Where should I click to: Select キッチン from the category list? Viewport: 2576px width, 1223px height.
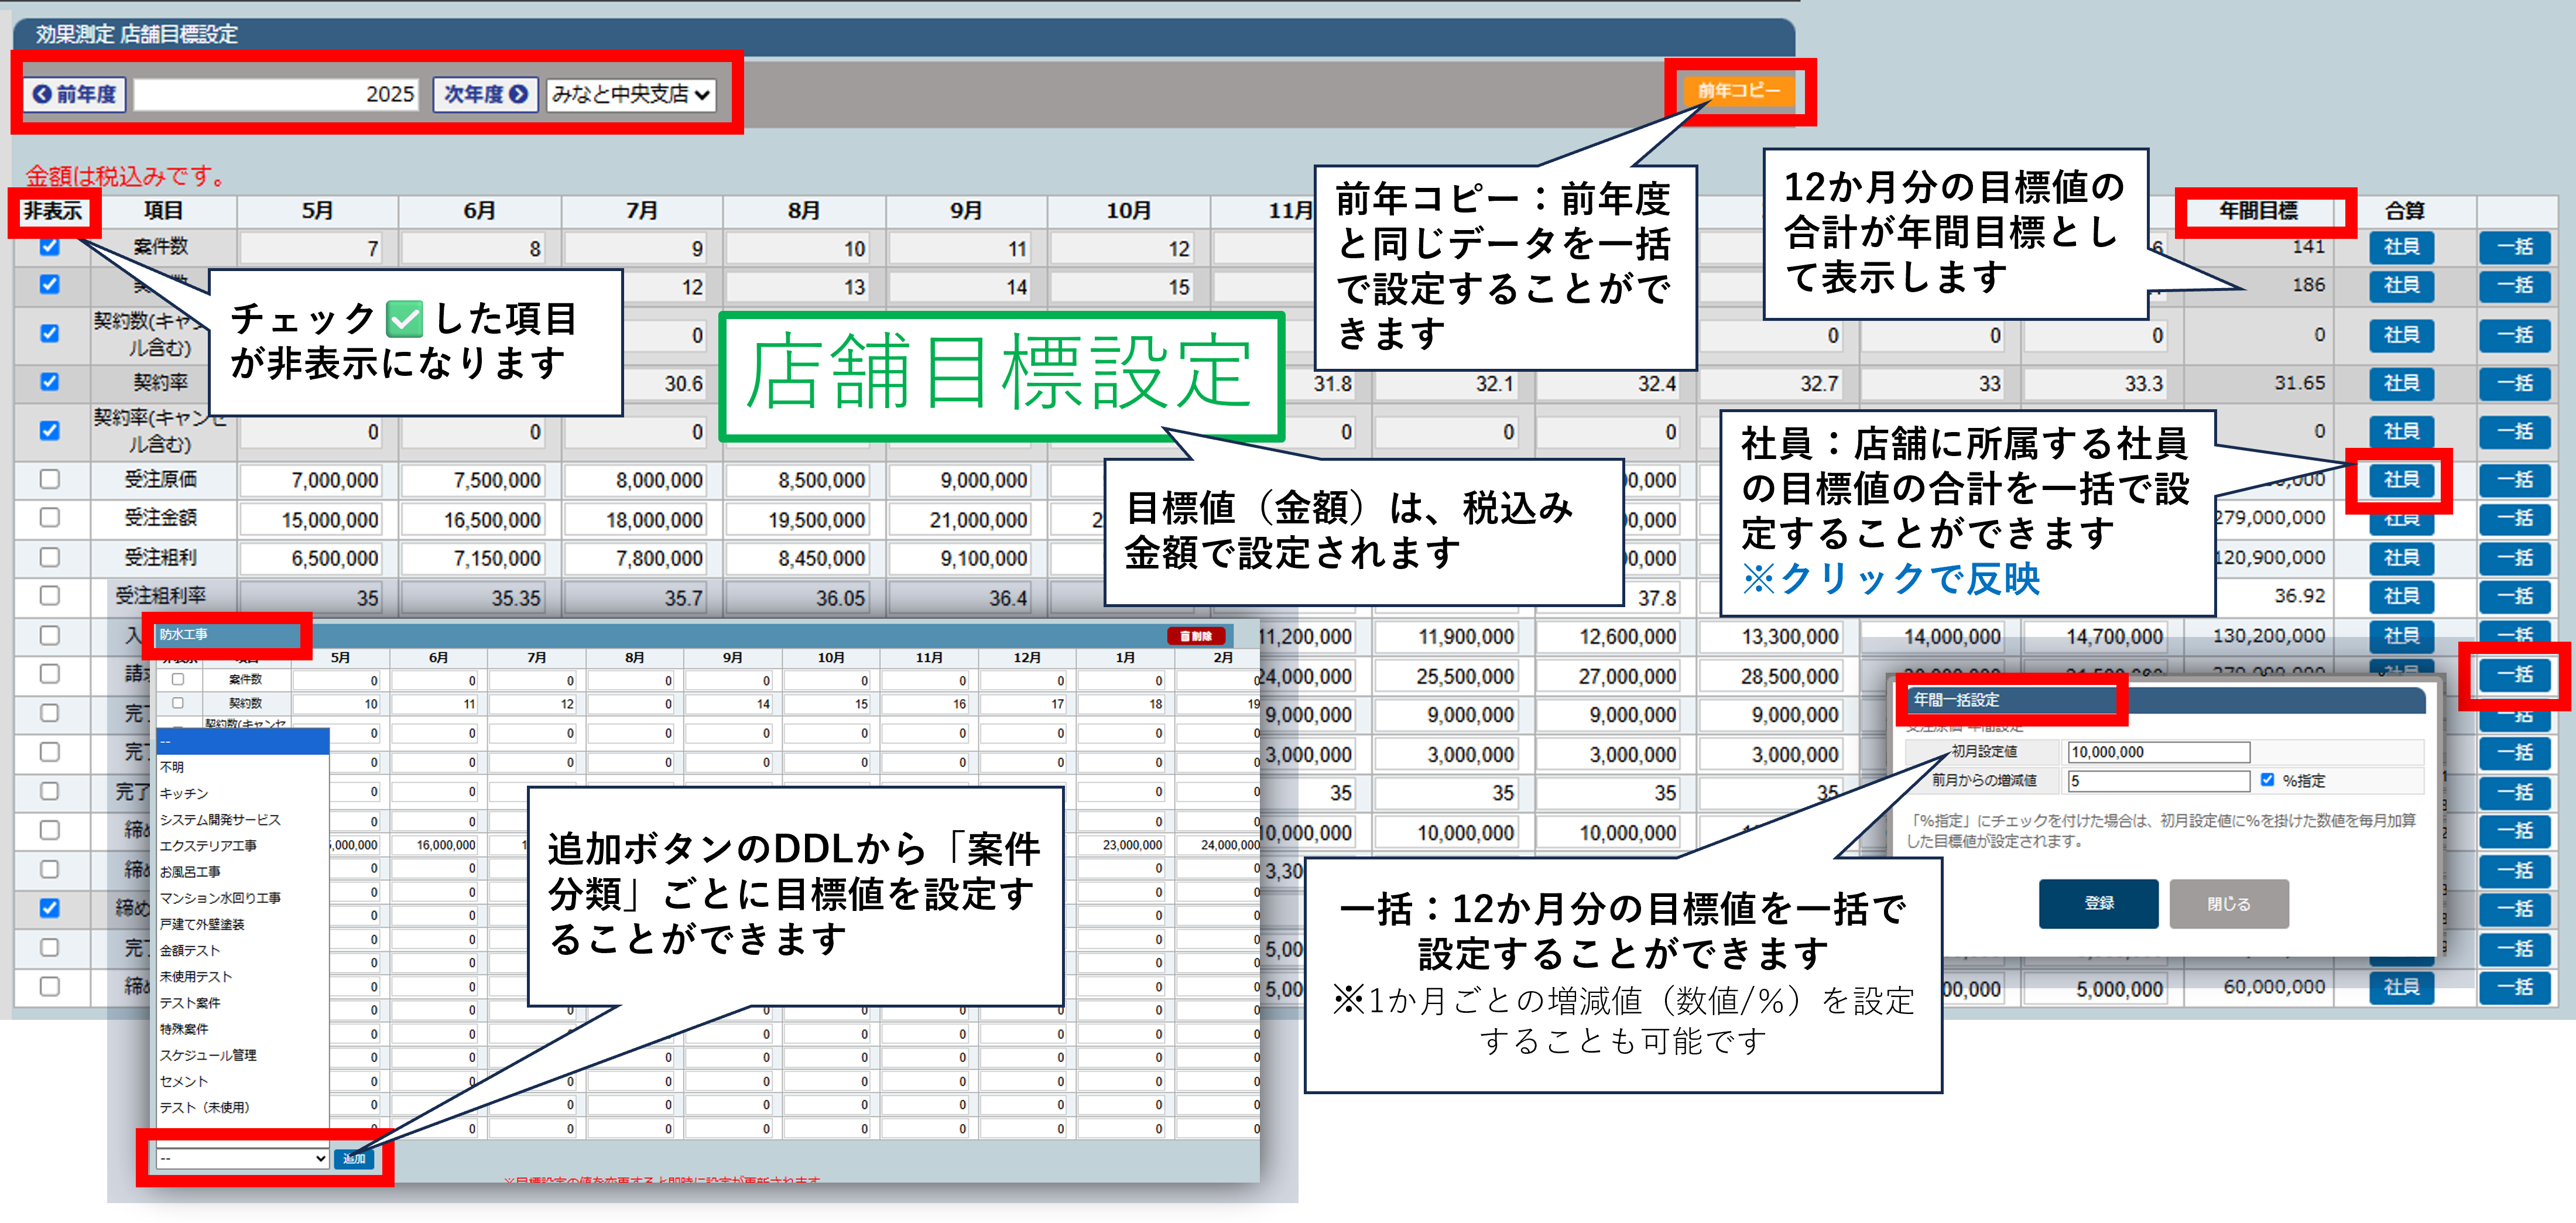(184, 793)
